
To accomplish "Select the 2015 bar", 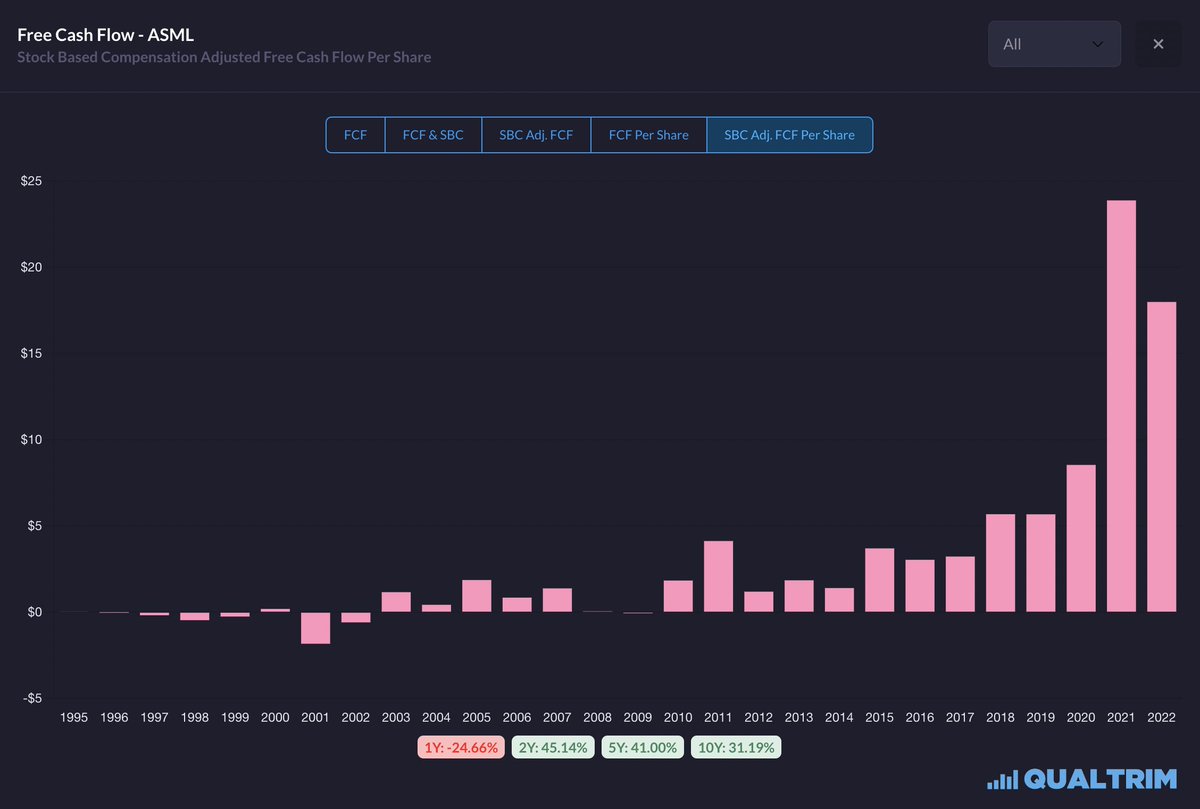I will click(x=880, y=580).
